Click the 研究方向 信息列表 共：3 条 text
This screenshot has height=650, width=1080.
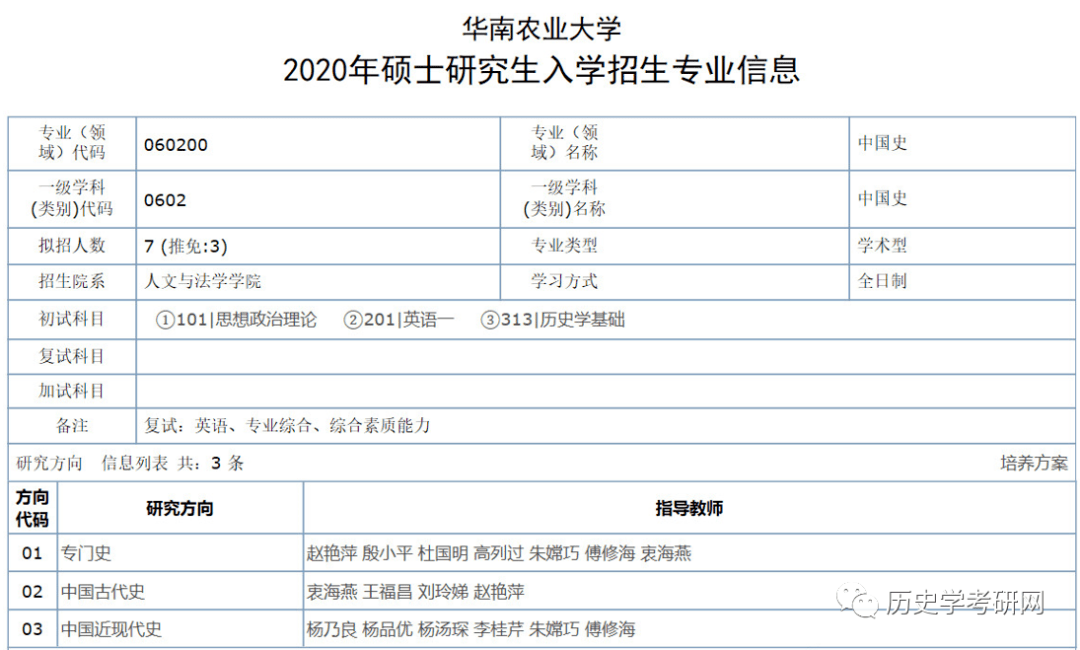pyautogui.click(x=130, y=463)
